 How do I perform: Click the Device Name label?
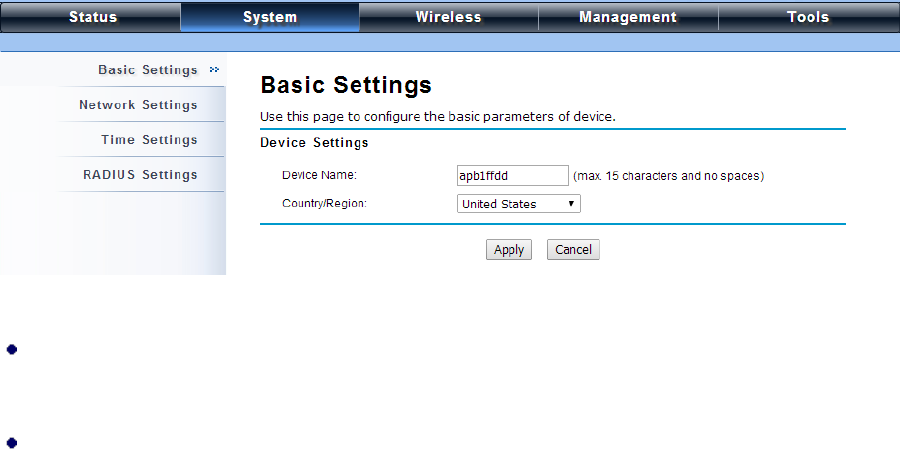coord(319,175)
